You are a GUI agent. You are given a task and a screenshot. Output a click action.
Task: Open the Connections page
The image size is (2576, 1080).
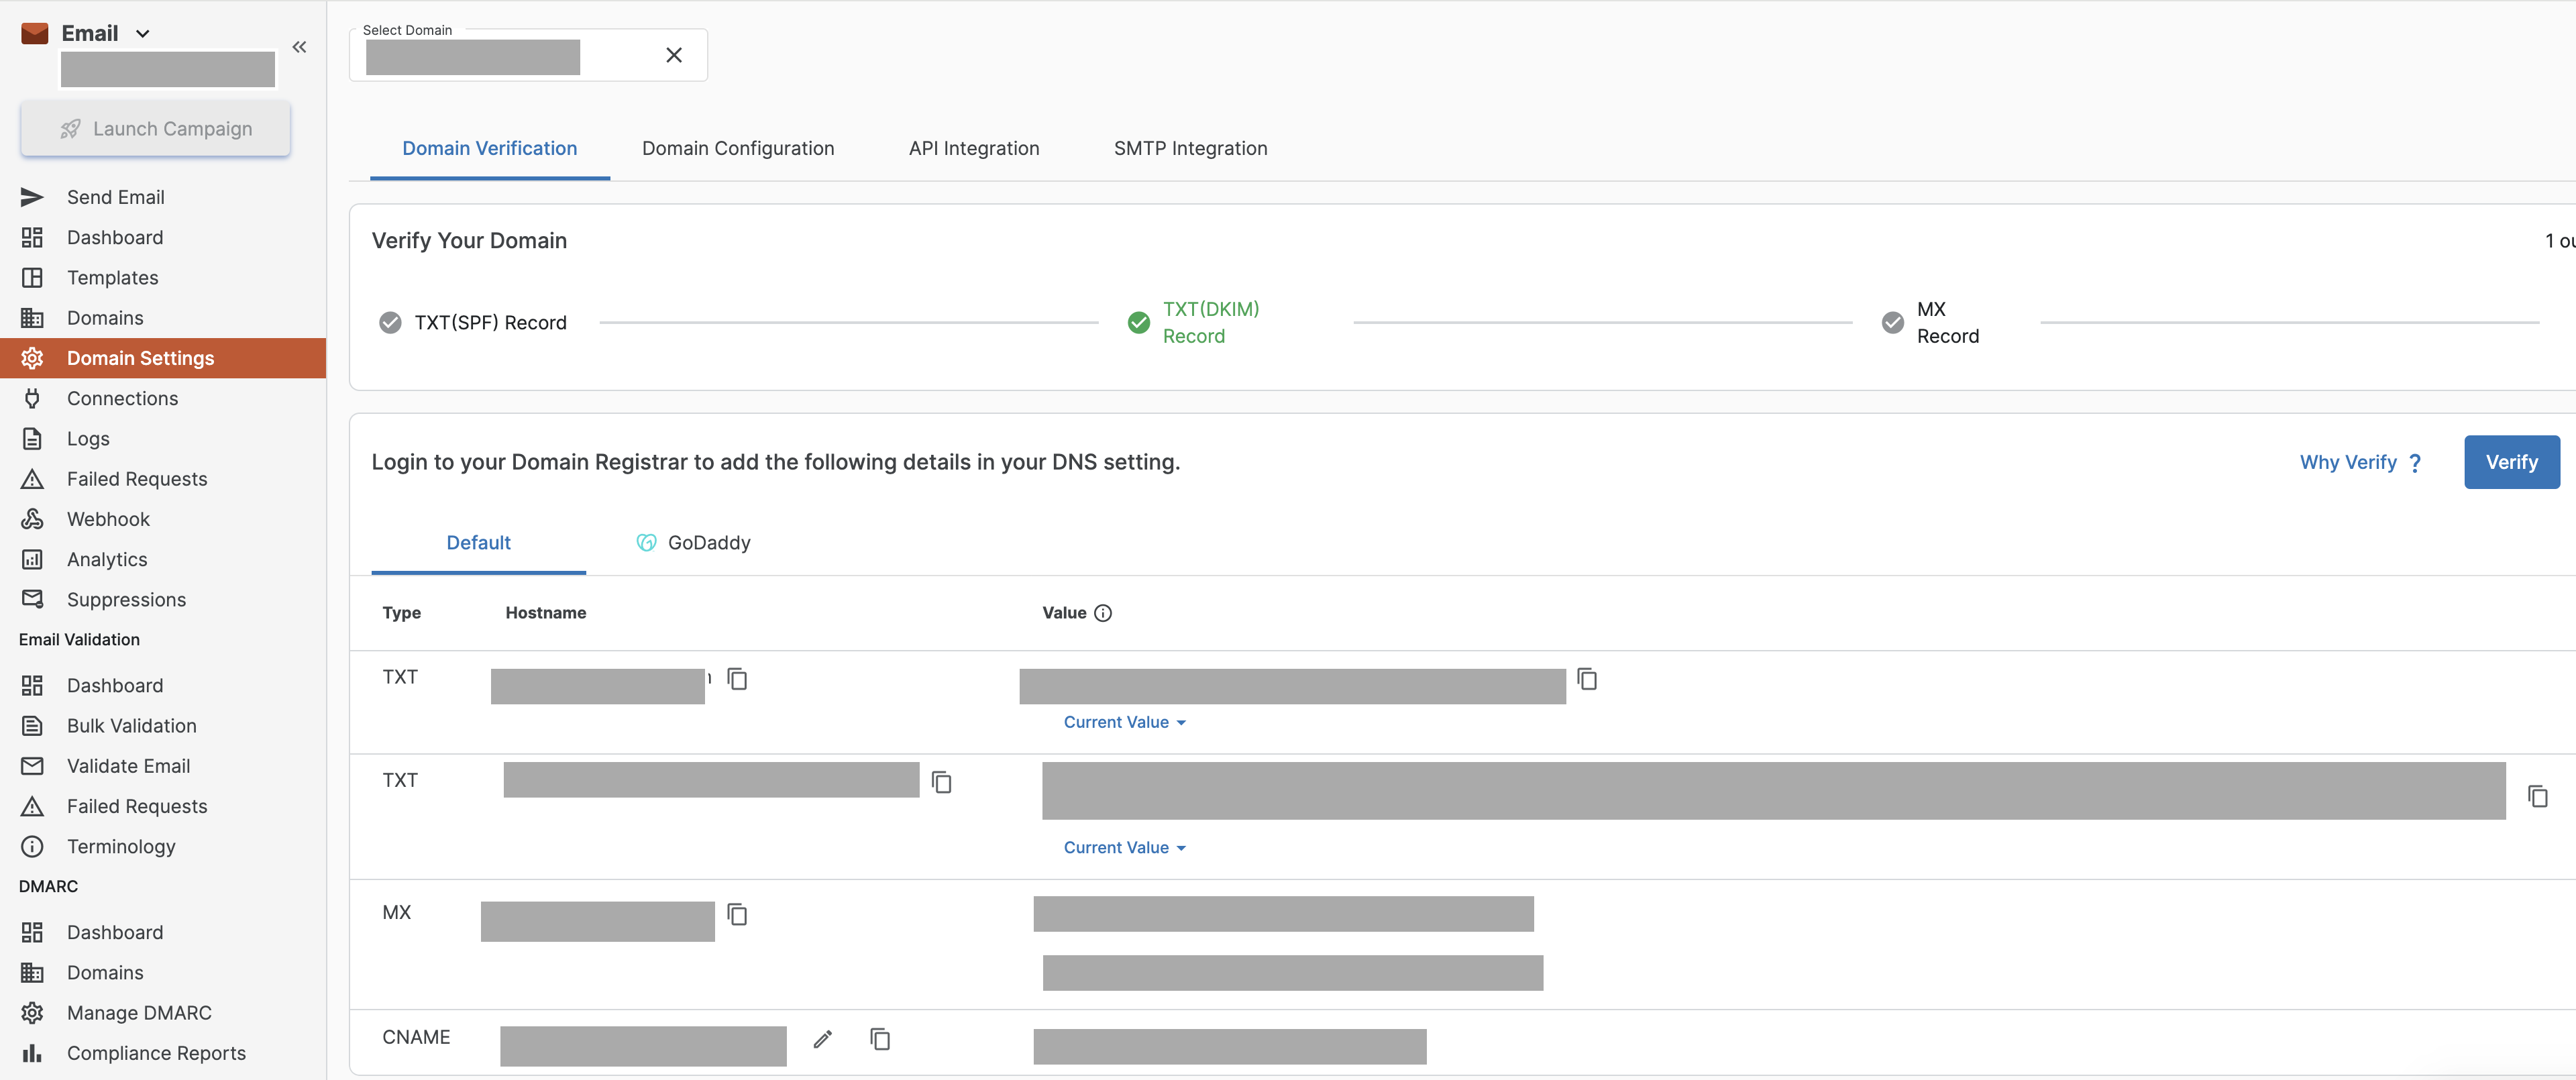pos(163,398)
